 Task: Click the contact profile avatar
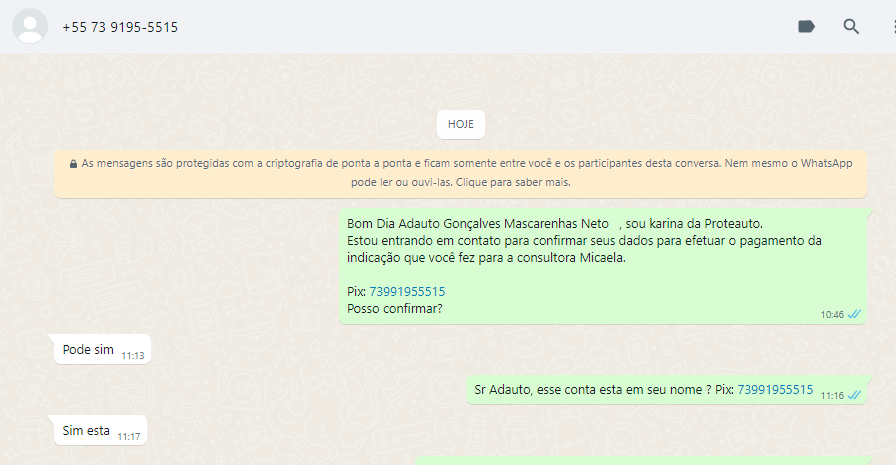[x=30, y=27]
